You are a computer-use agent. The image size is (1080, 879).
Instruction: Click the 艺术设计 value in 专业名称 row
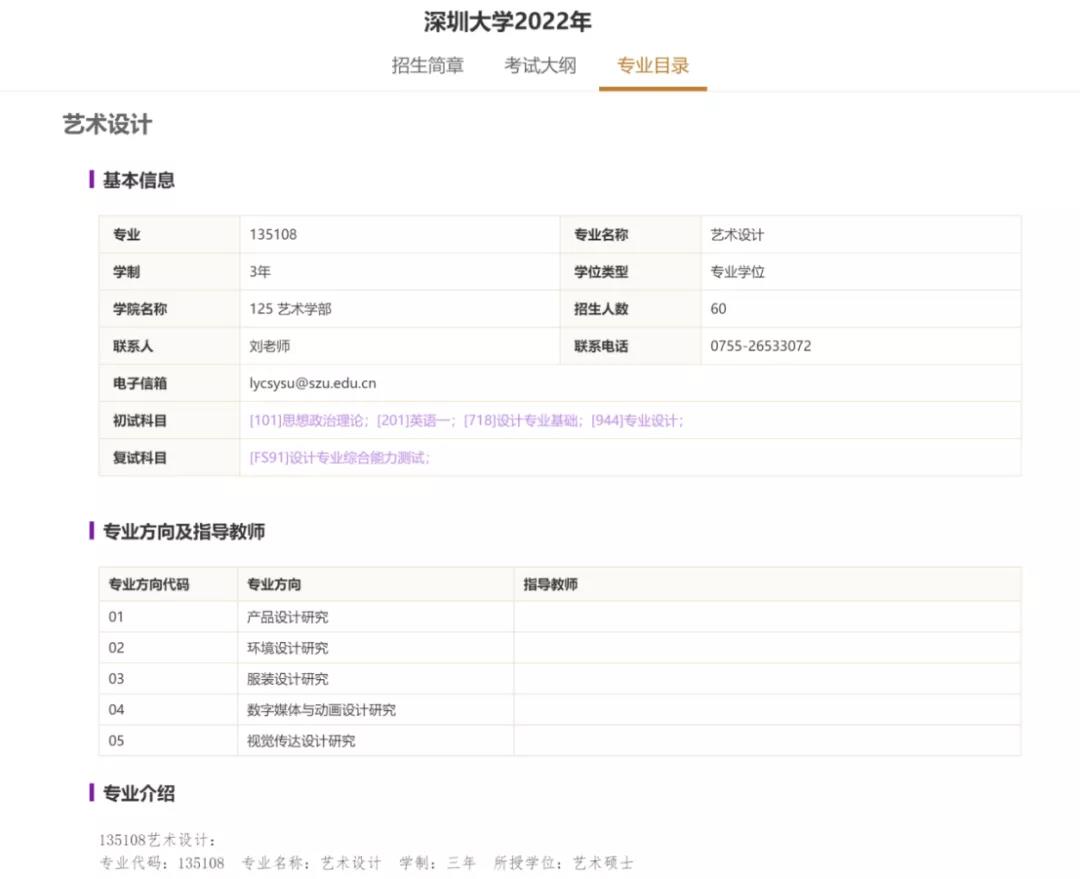(737, 234)
